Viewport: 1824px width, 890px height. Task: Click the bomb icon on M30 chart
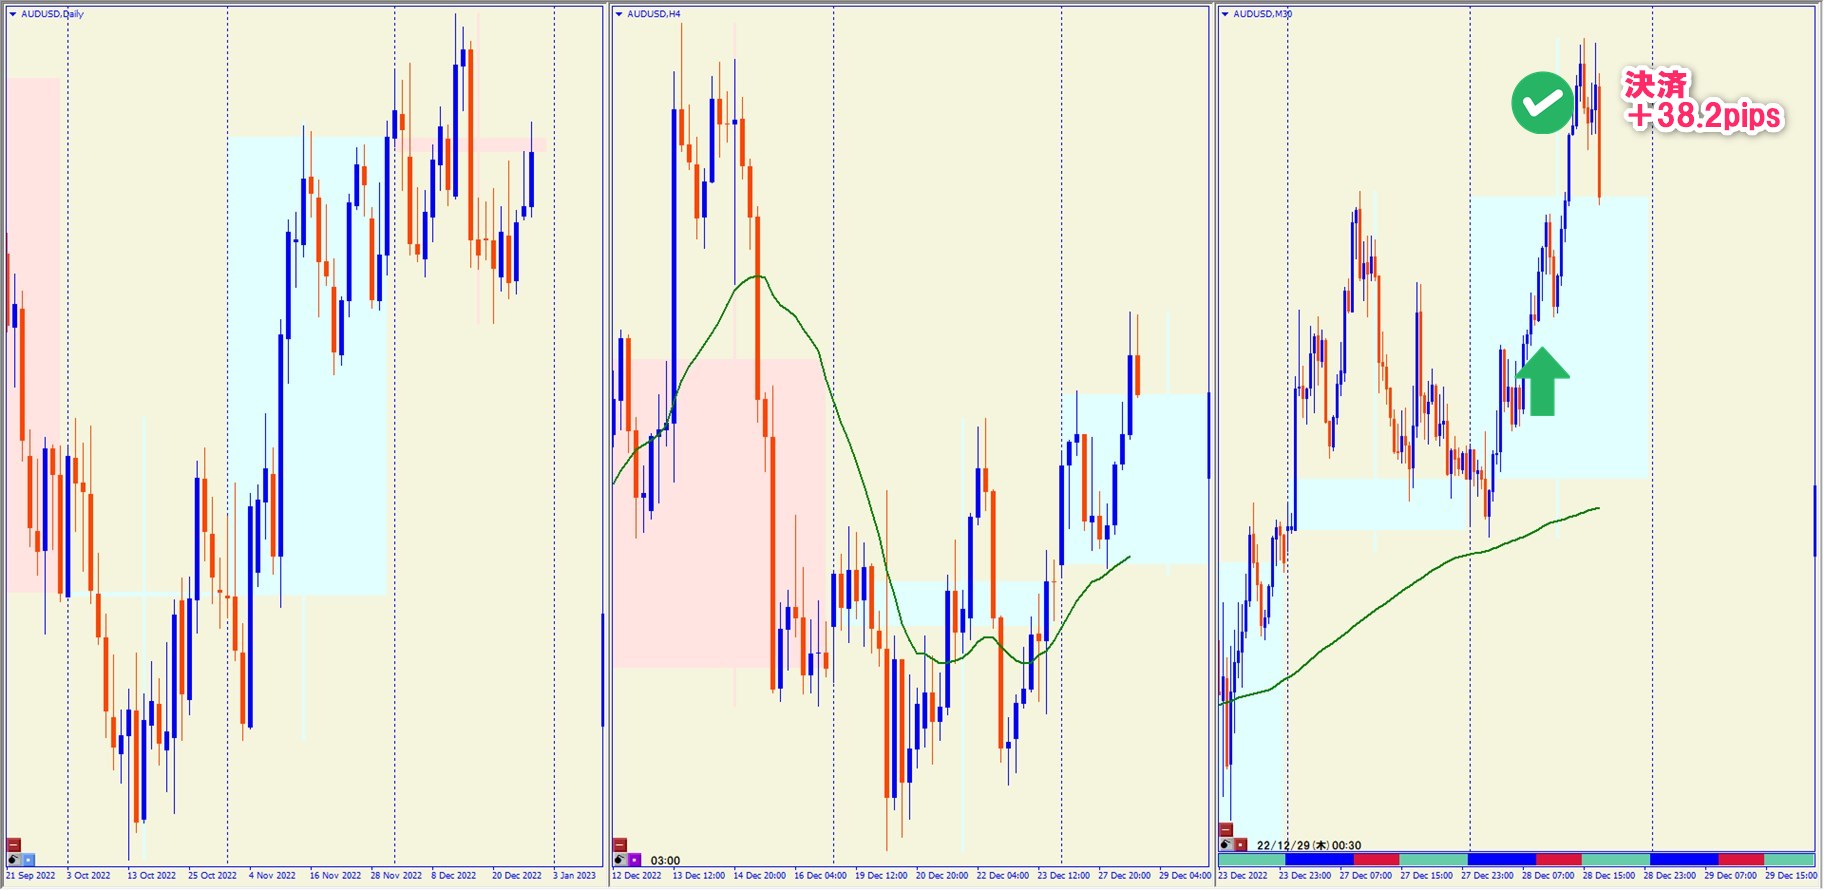[1226, 845]
